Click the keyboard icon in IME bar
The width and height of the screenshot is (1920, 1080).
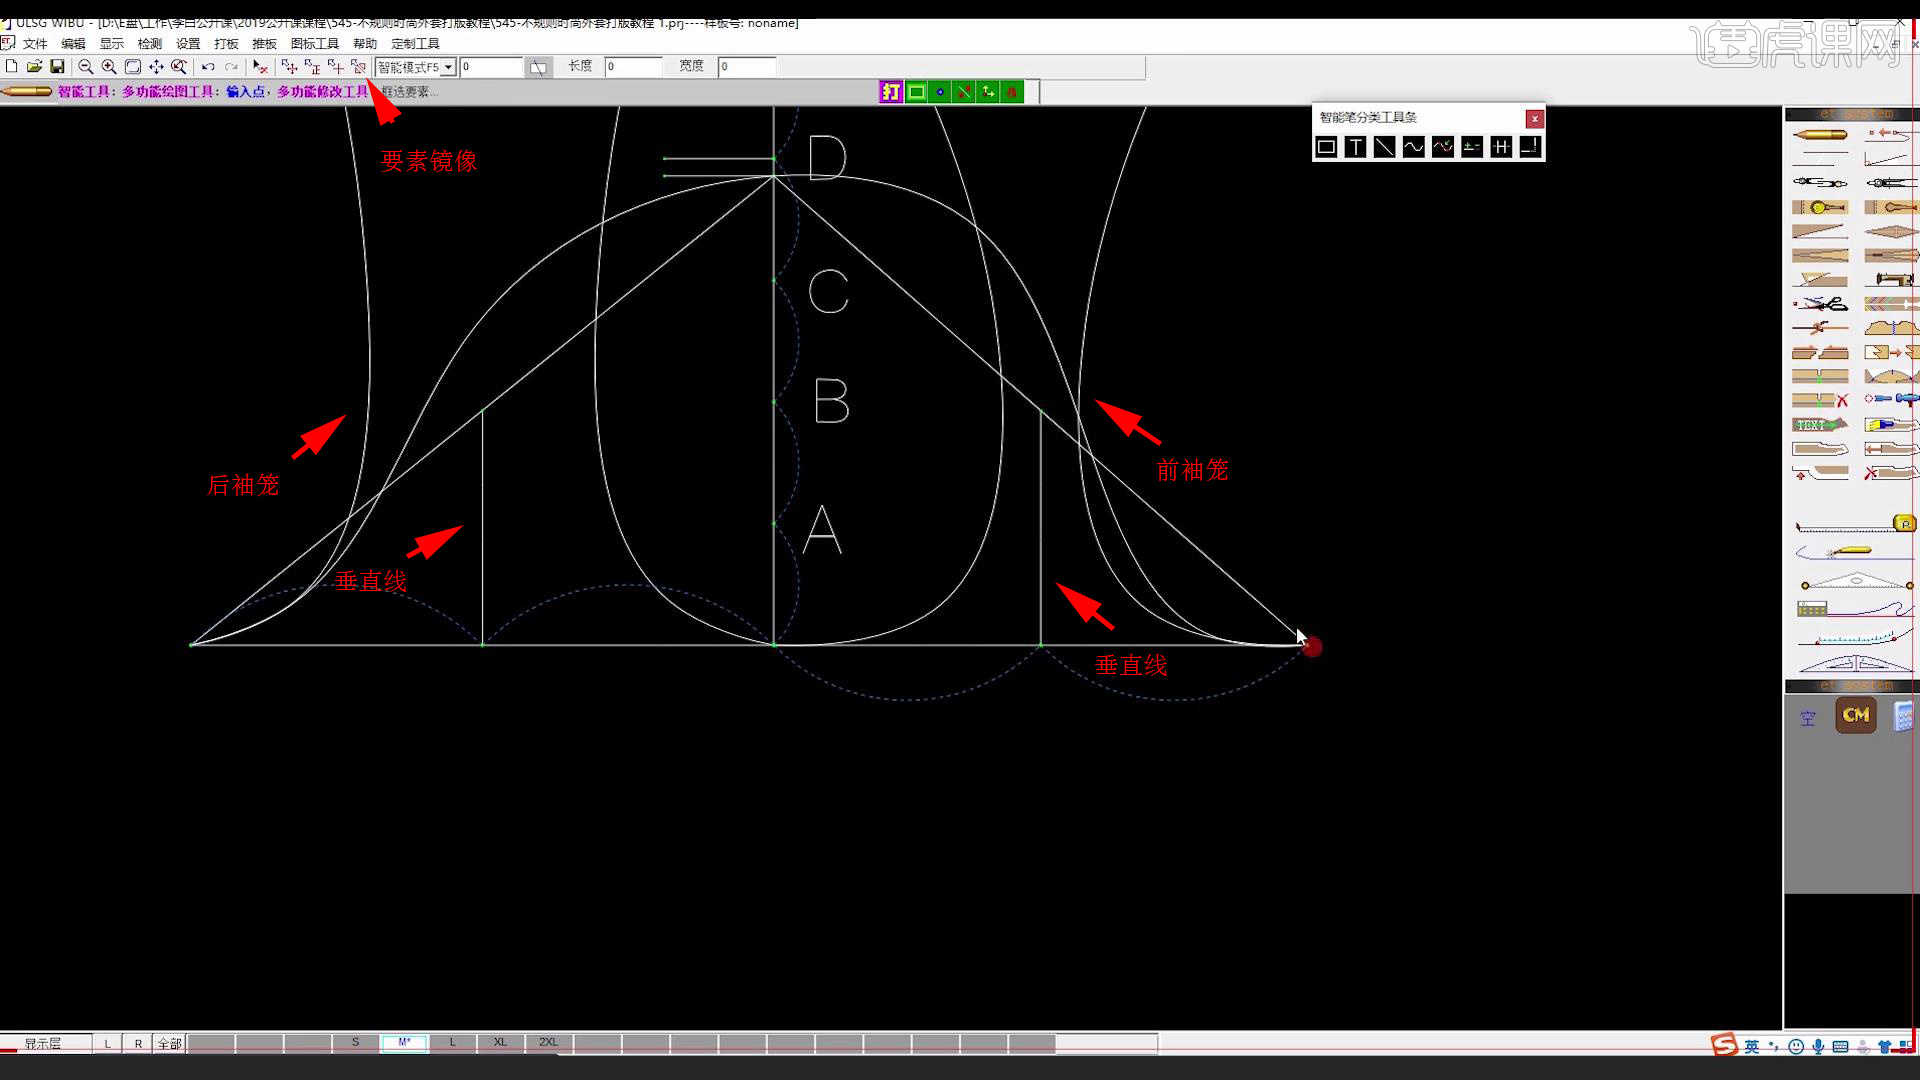(x=1840, y=1047)
